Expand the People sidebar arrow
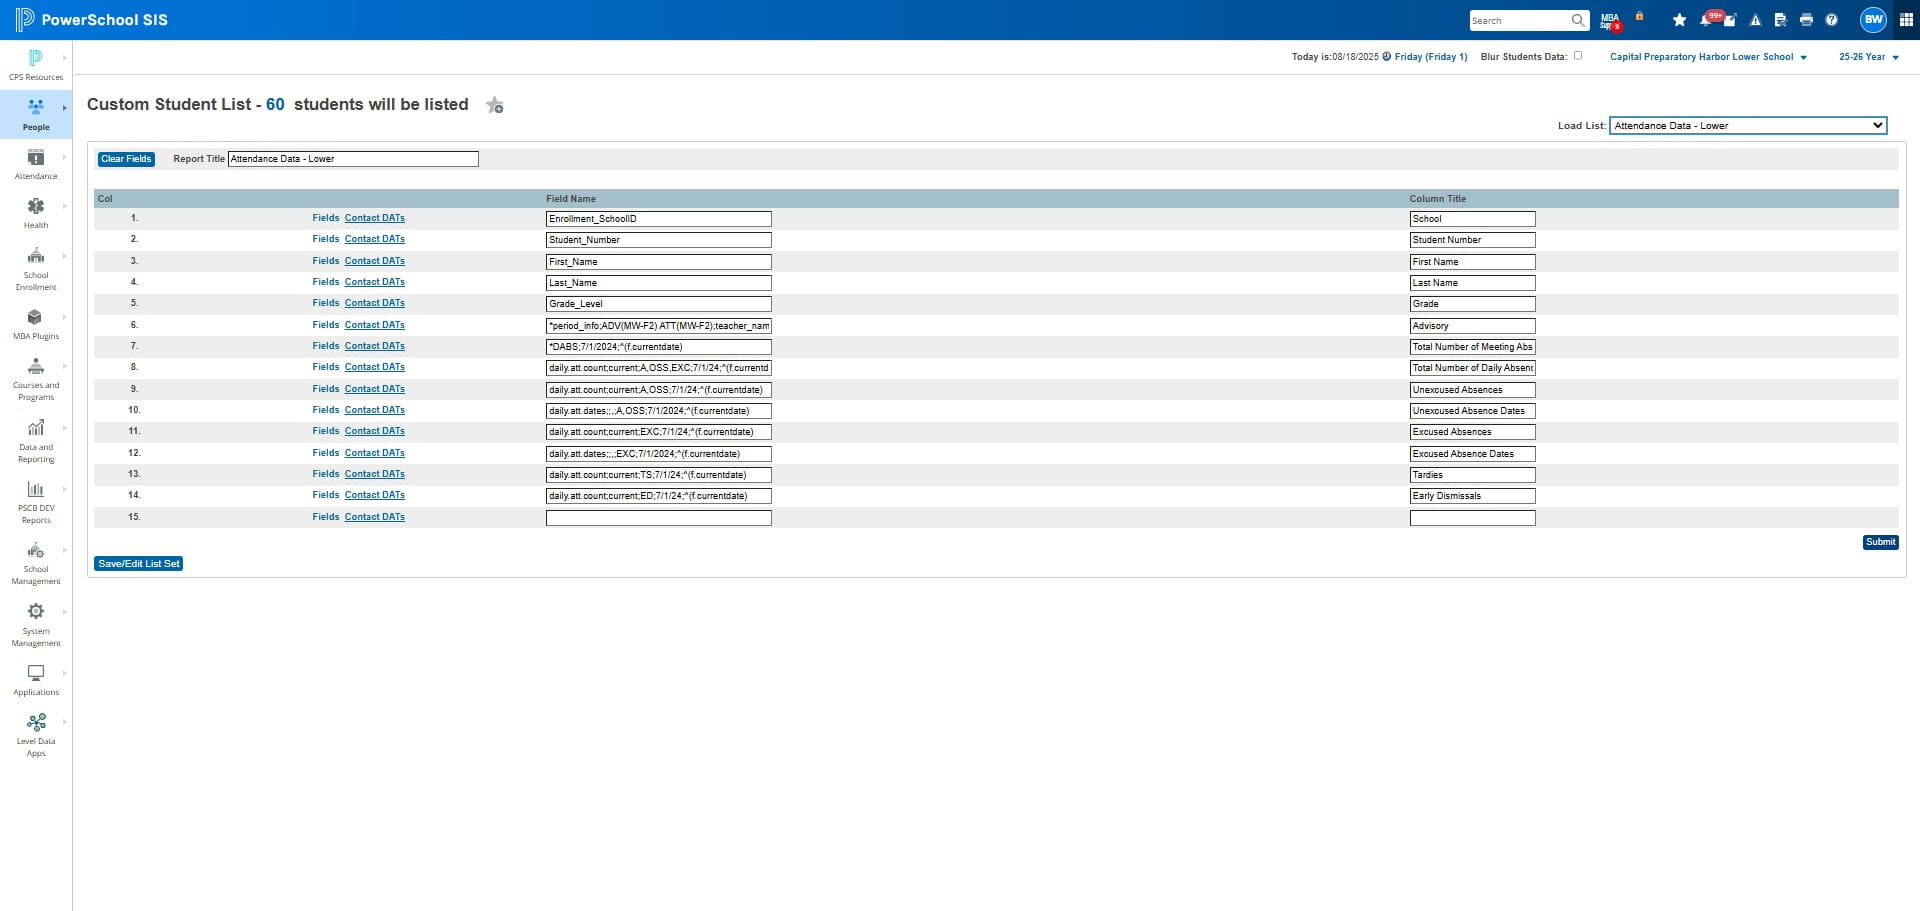 [x=65, y=108]
